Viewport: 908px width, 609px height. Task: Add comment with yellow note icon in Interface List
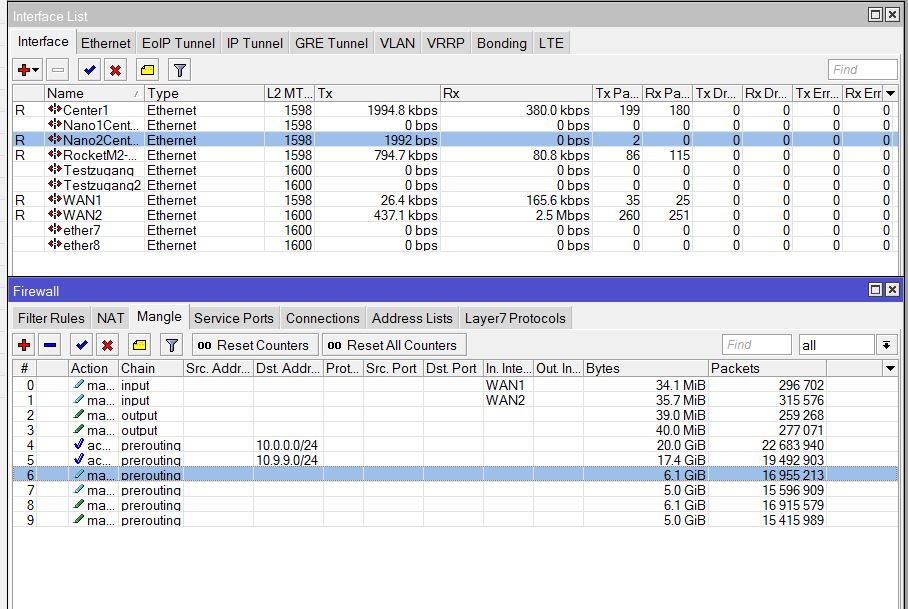point(147,70)
